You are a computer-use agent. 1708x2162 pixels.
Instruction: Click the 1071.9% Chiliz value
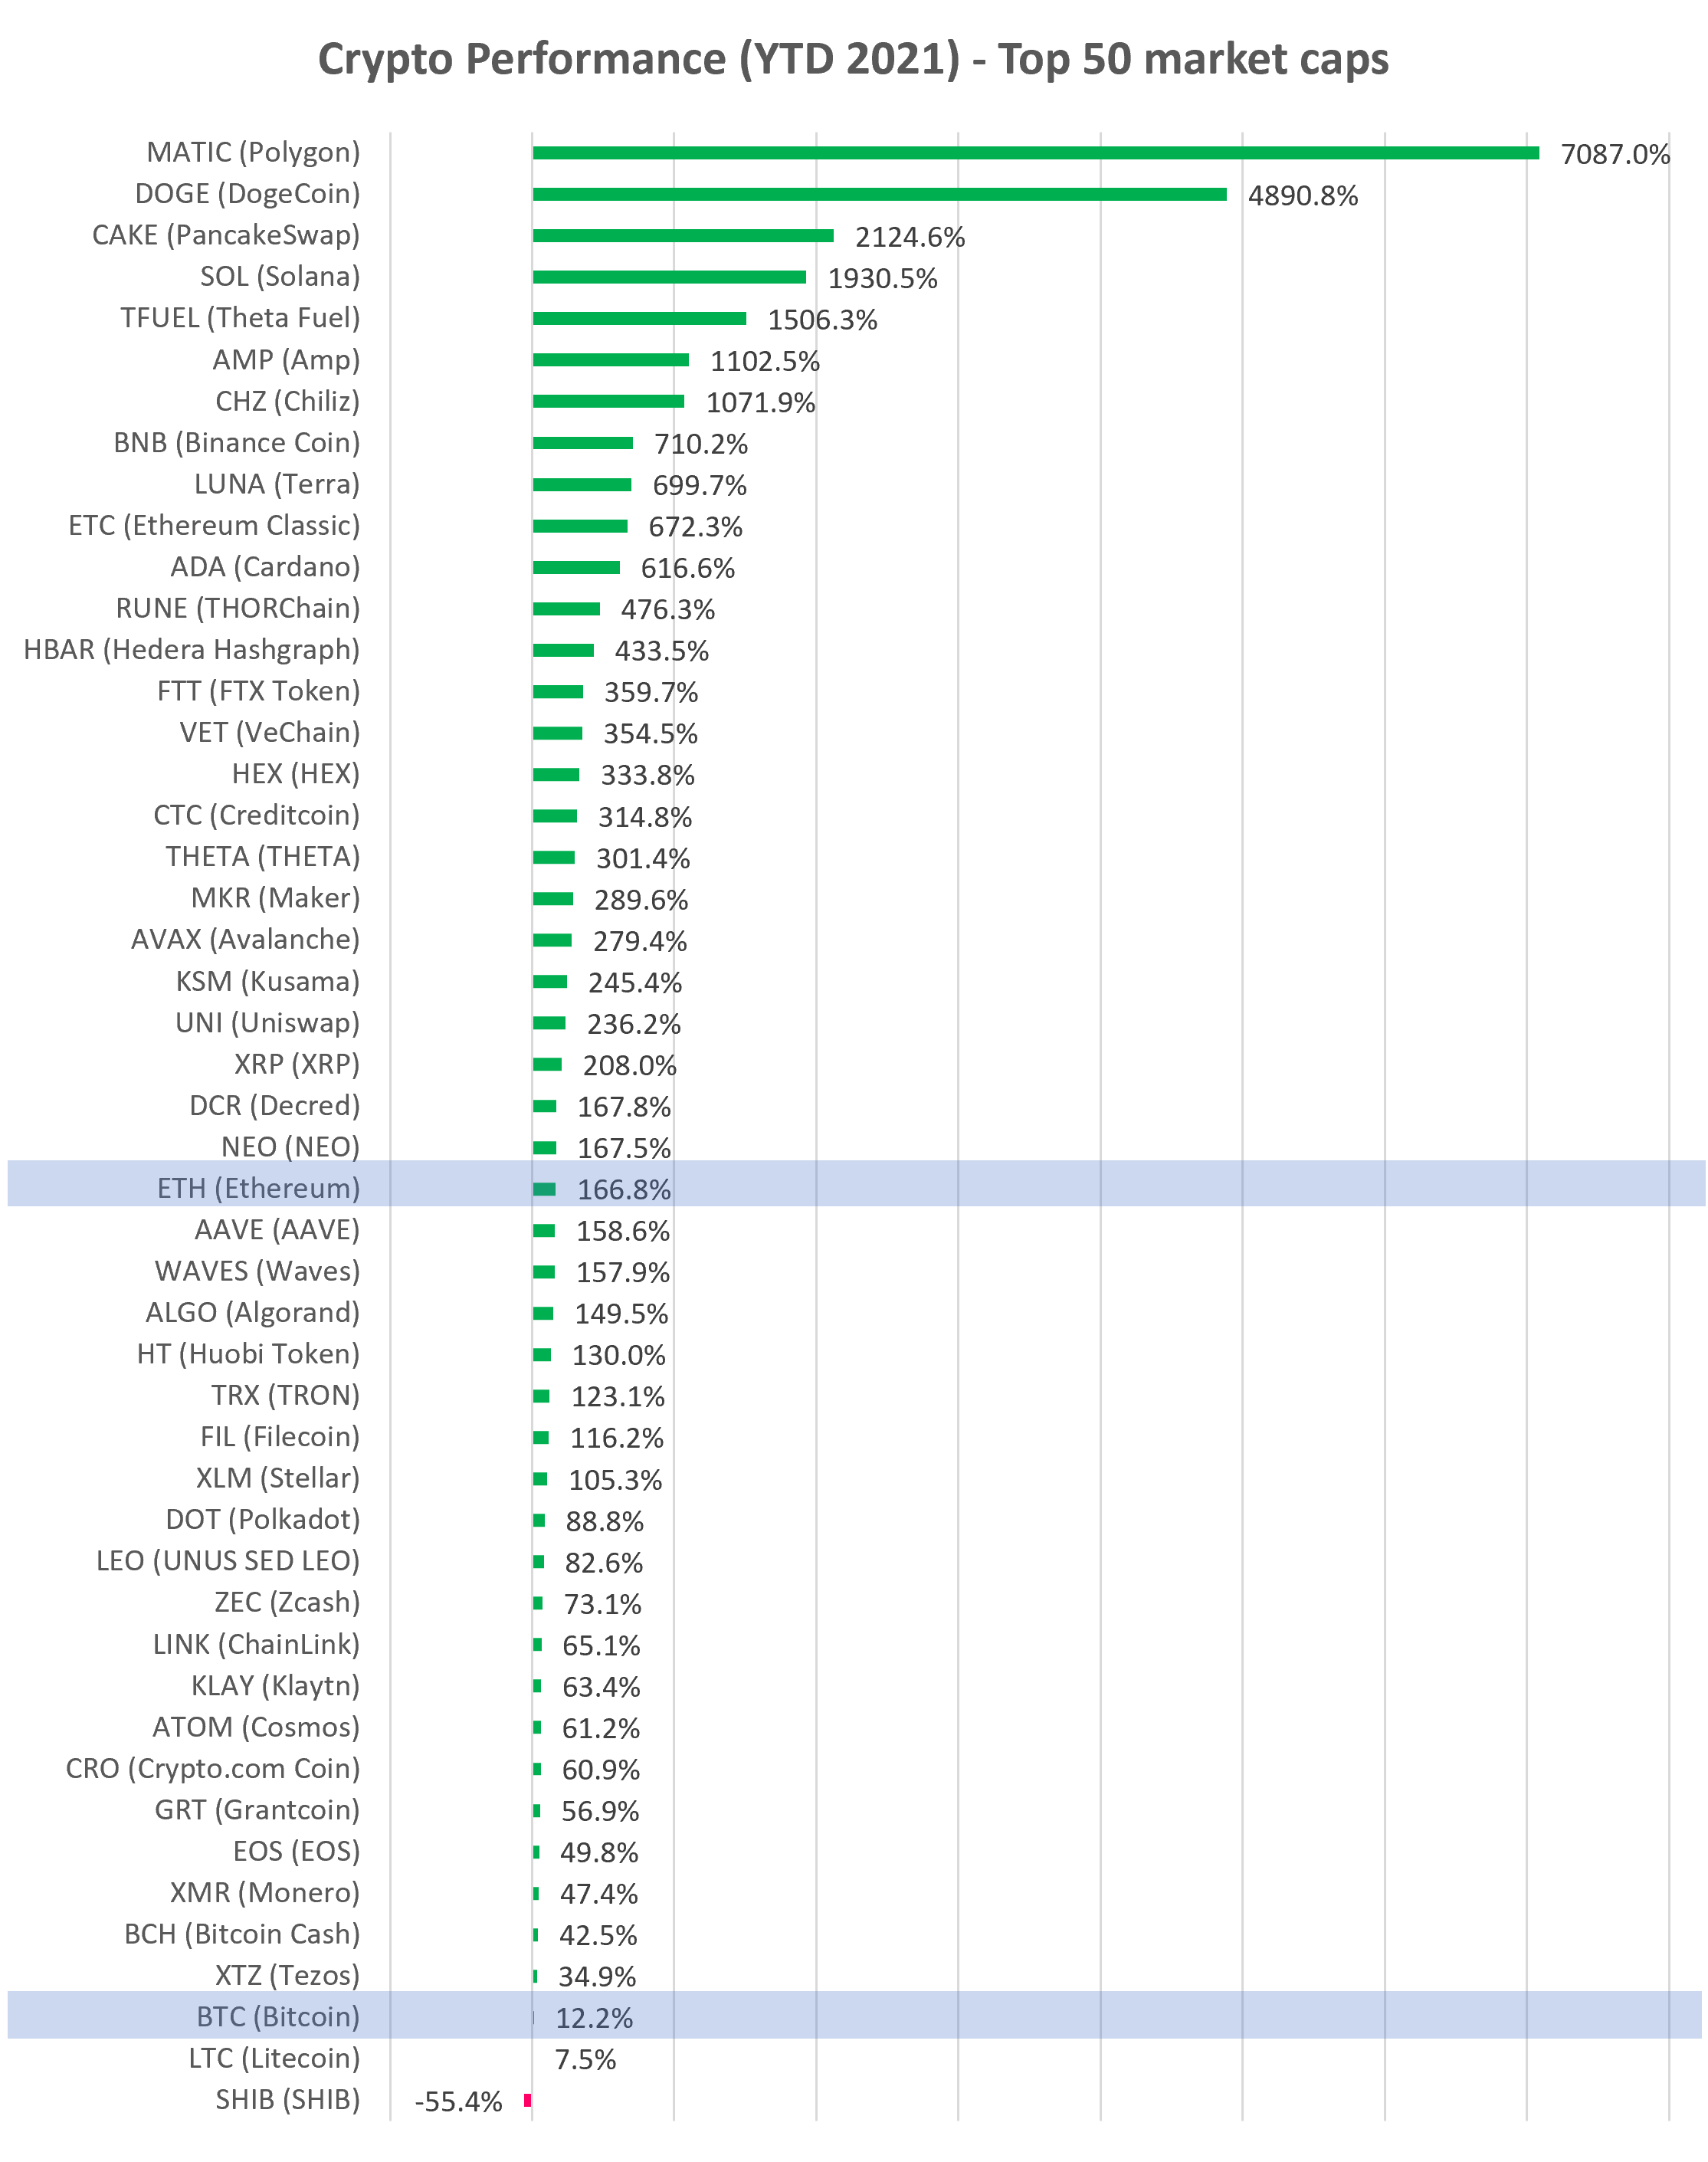click(x=761, y=402)
